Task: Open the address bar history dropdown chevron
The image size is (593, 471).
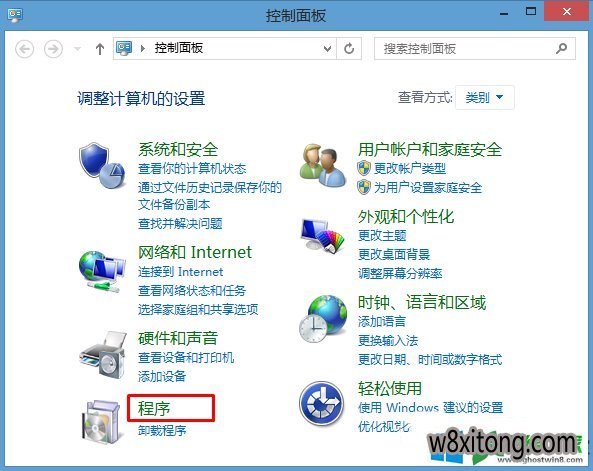Action: [x=328, y=49]
